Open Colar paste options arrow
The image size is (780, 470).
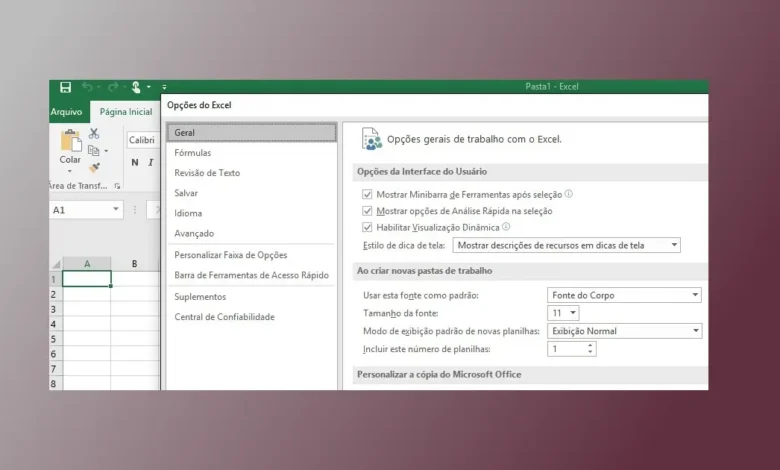70,171
